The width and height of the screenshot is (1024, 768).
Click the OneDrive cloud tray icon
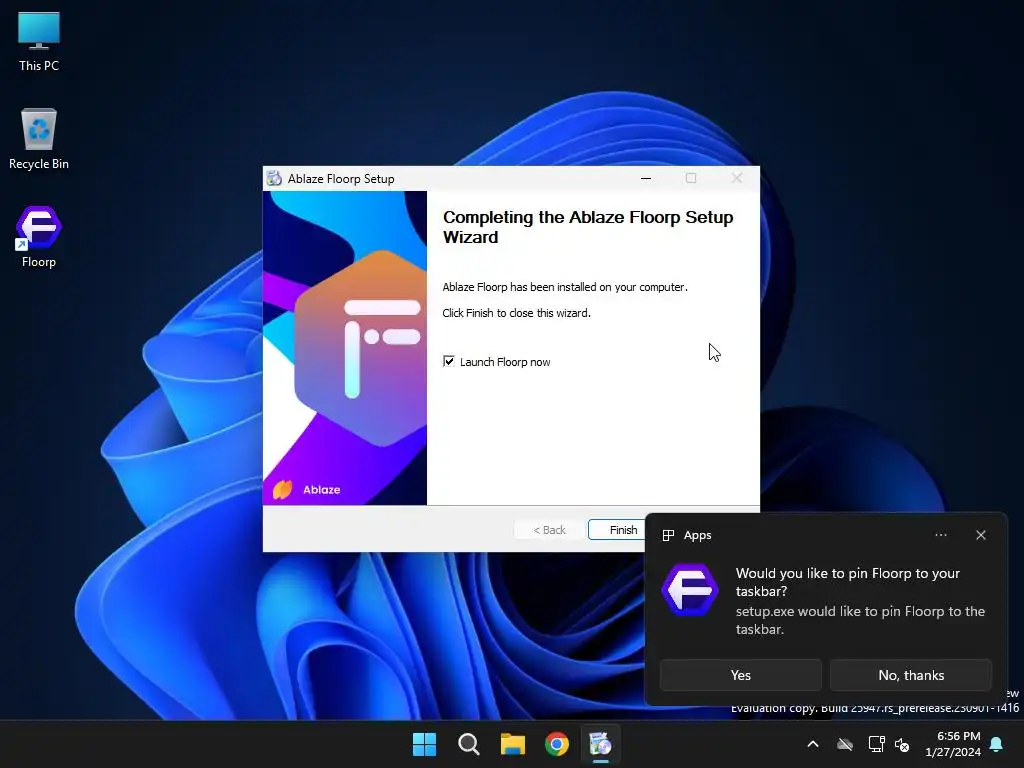coord(845,744)
